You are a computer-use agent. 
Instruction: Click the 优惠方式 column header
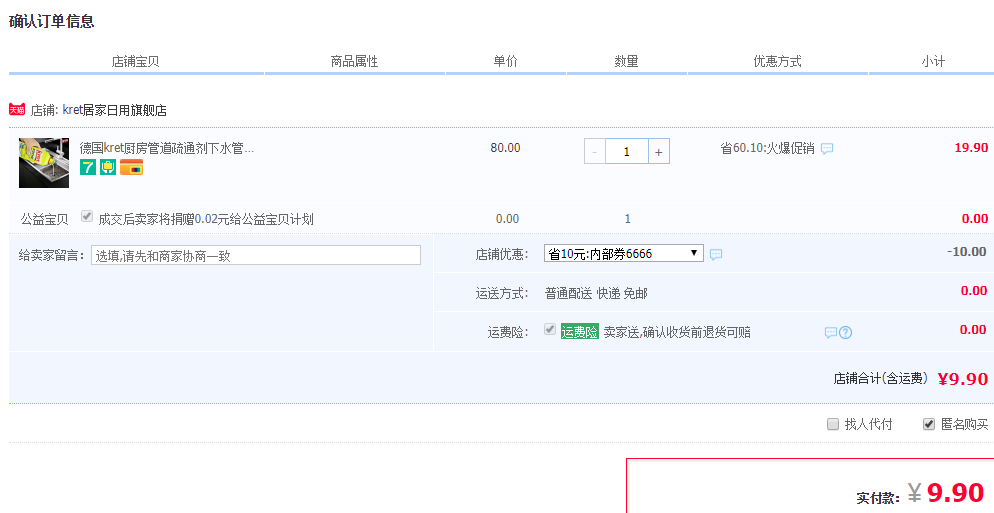(x=777, y=62)
